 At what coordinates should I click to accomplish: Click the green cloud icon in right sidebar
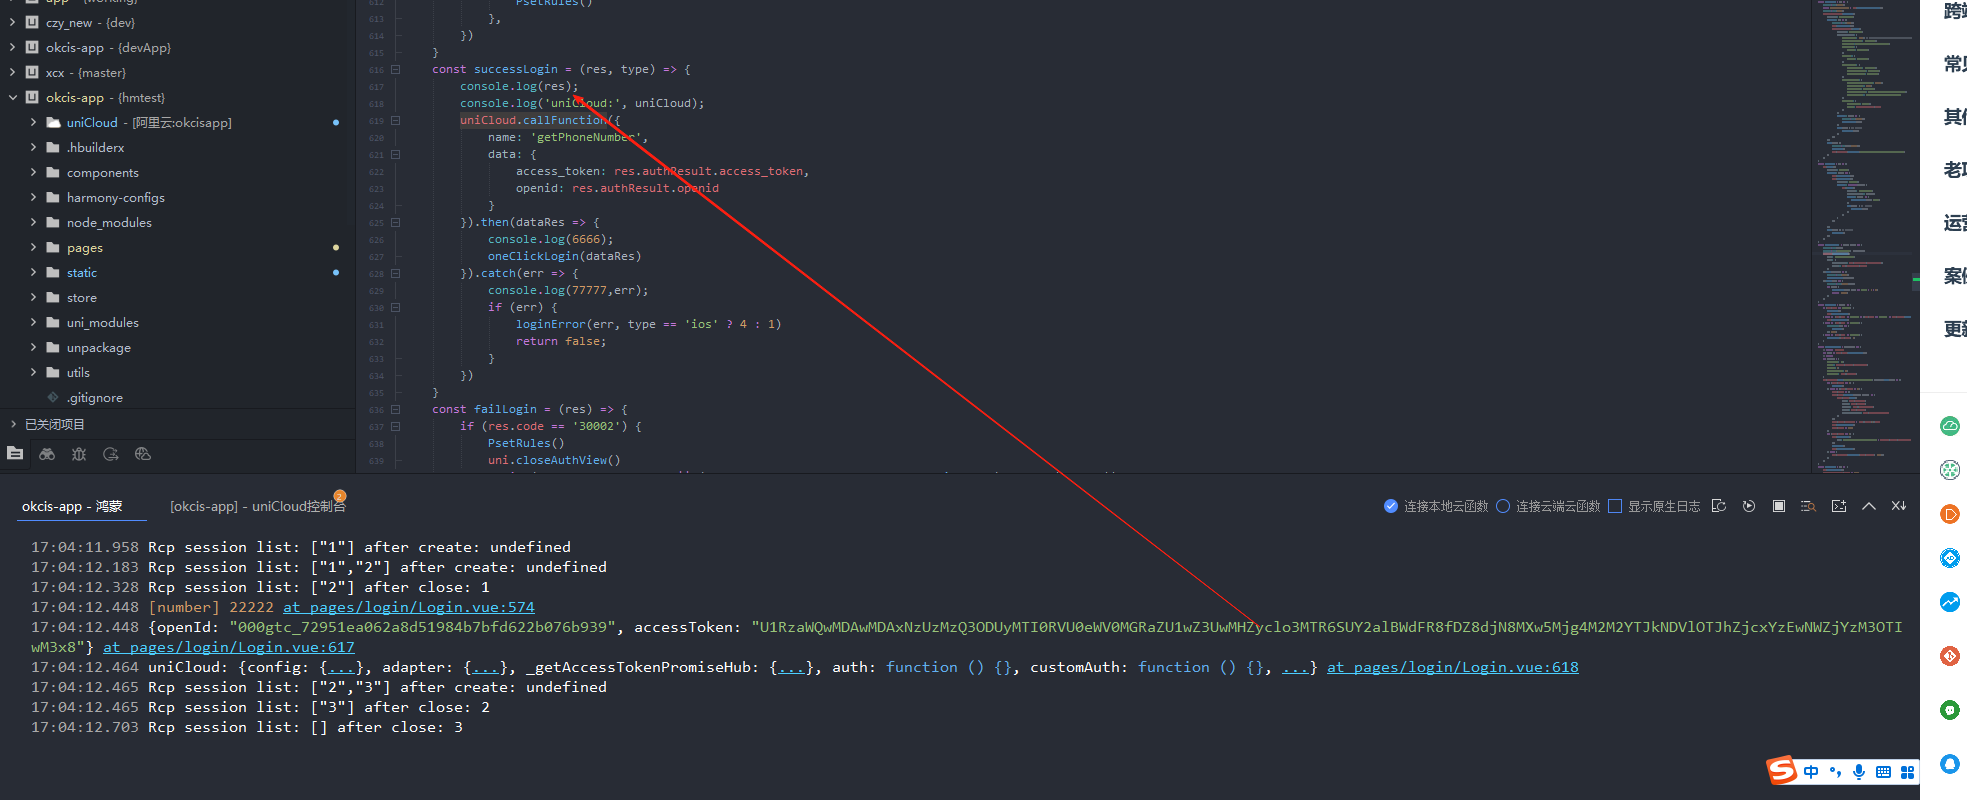(1950, 427)
